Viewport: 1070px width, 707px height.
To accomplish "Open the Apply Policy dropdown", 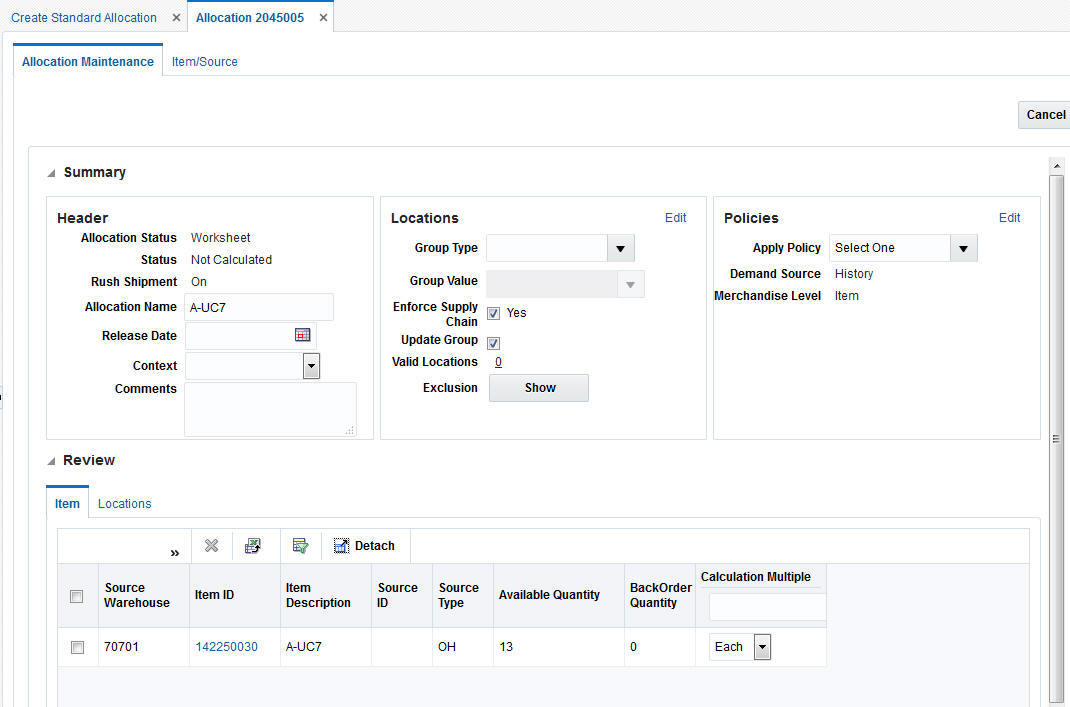I will tap(963, 247).
